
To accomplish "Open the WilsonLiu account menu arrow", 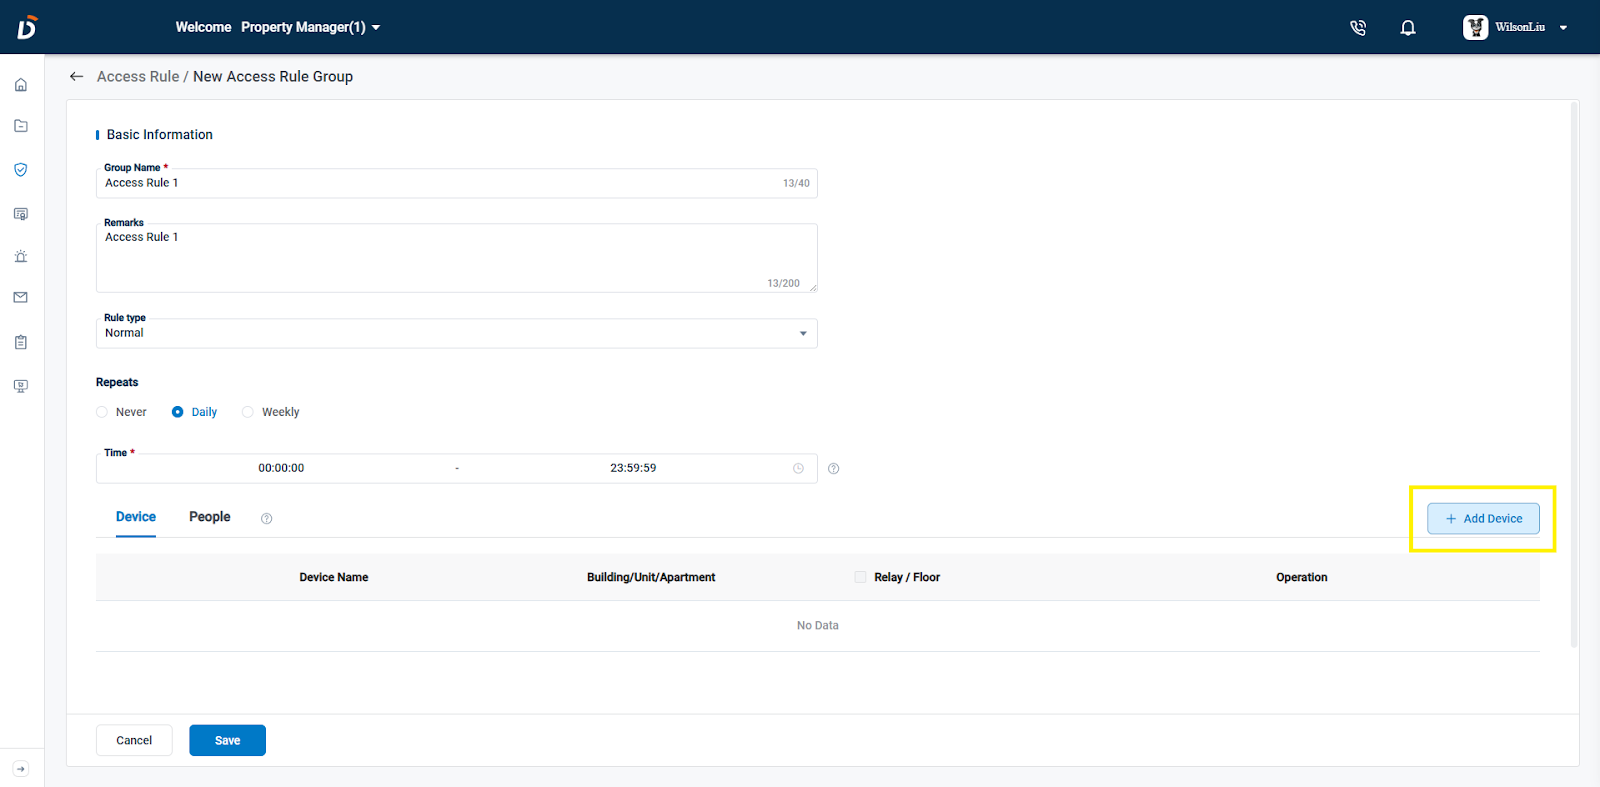I will pos(1563,28).
